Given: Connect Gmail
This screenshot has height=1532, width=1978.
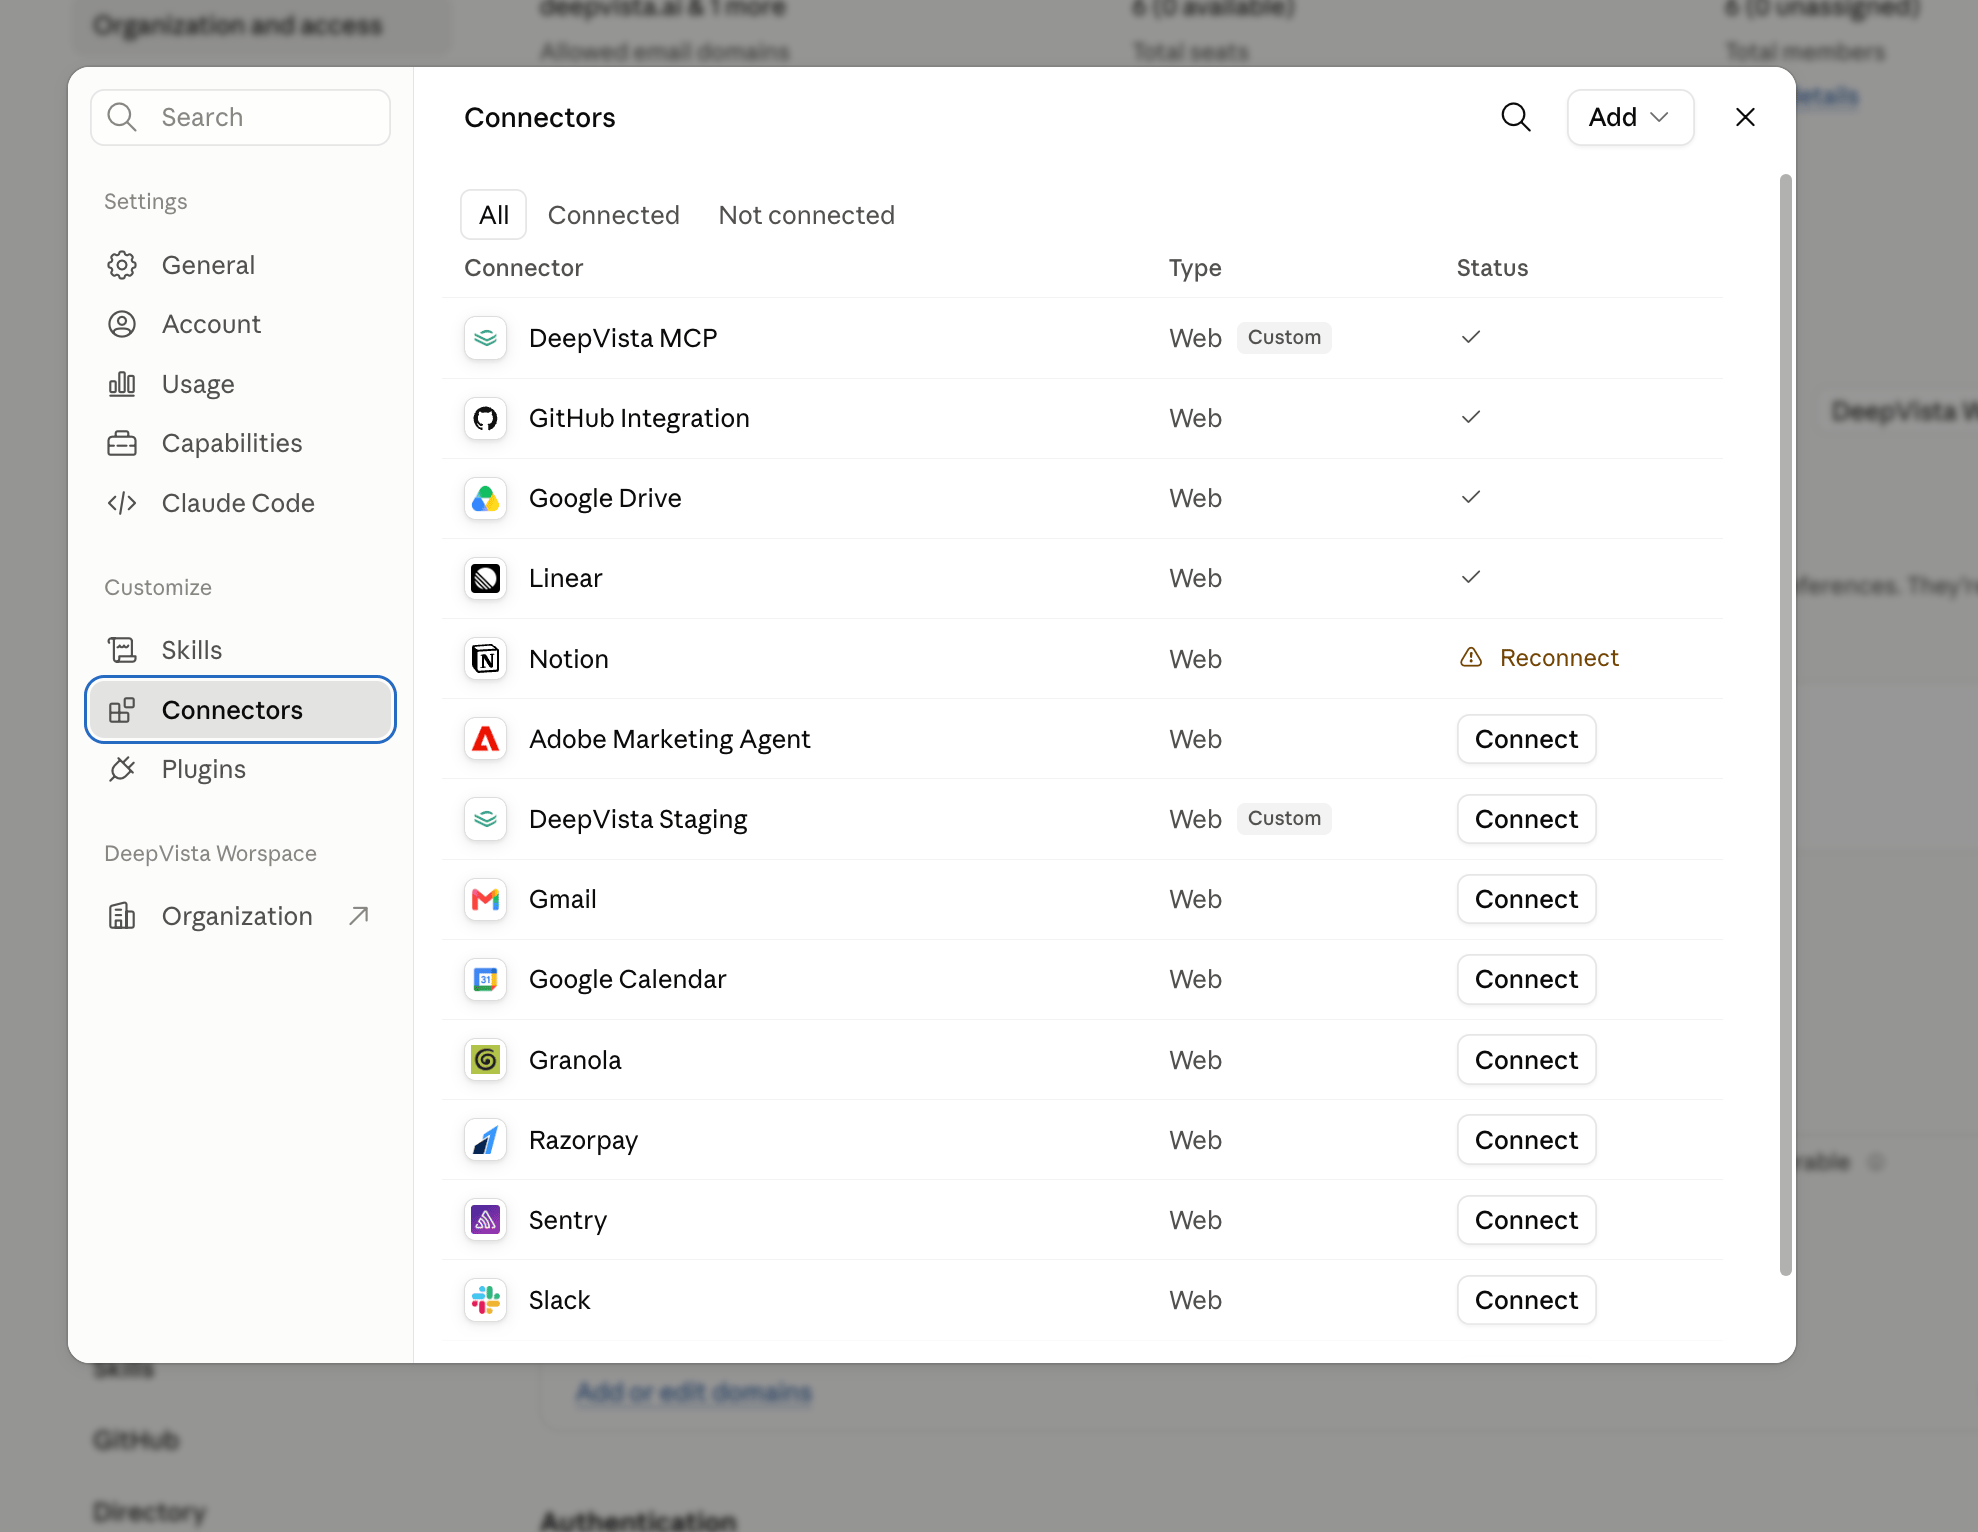Looking at the screenshot, I should tap(1526, 899).
